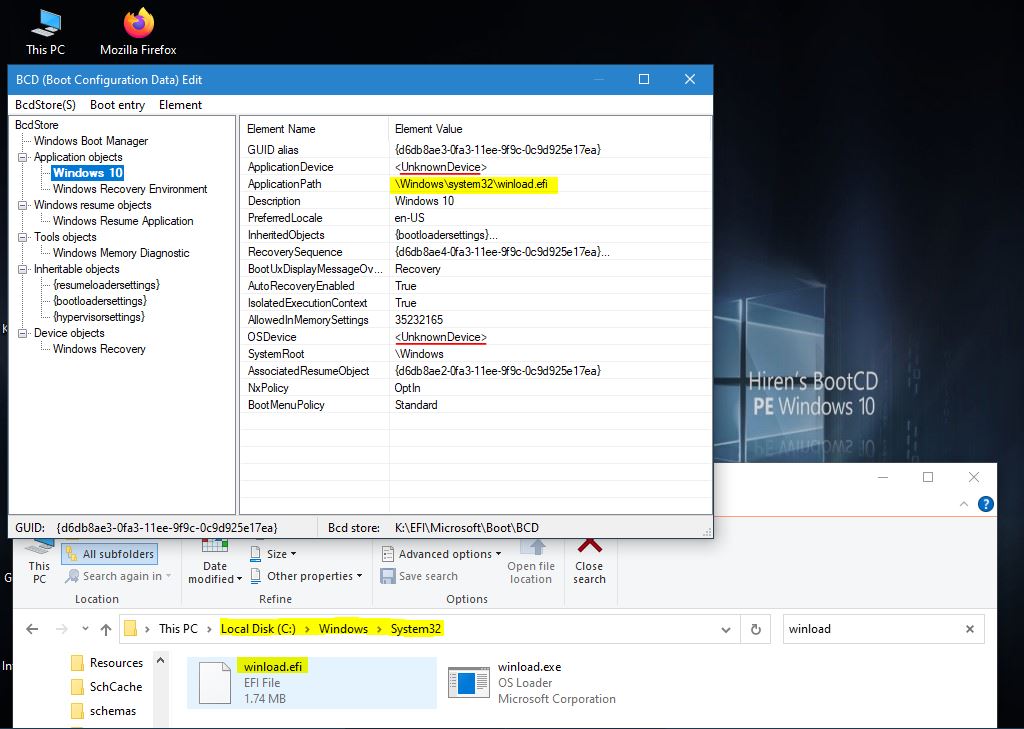This screenshot has width=1024, height=729.
Task: Click the refresh icon beside address bar
Action: pos(756,629)
